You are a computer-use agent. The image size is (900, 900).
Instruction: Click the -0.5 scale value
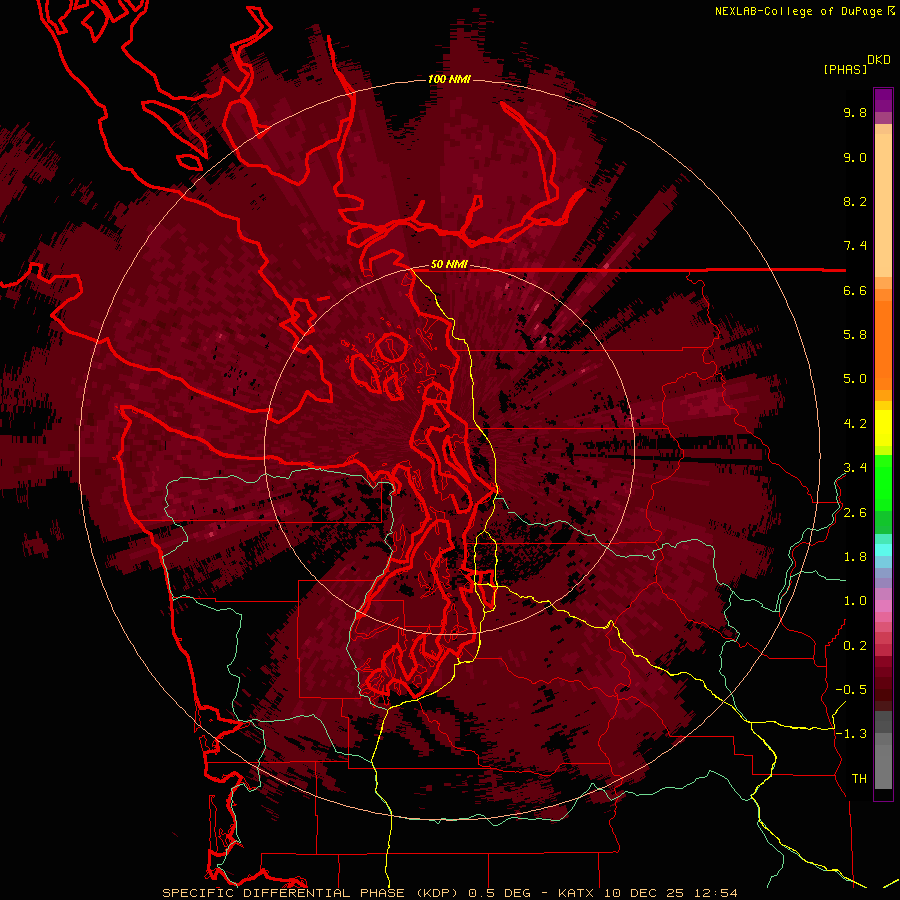coord(851,690)
